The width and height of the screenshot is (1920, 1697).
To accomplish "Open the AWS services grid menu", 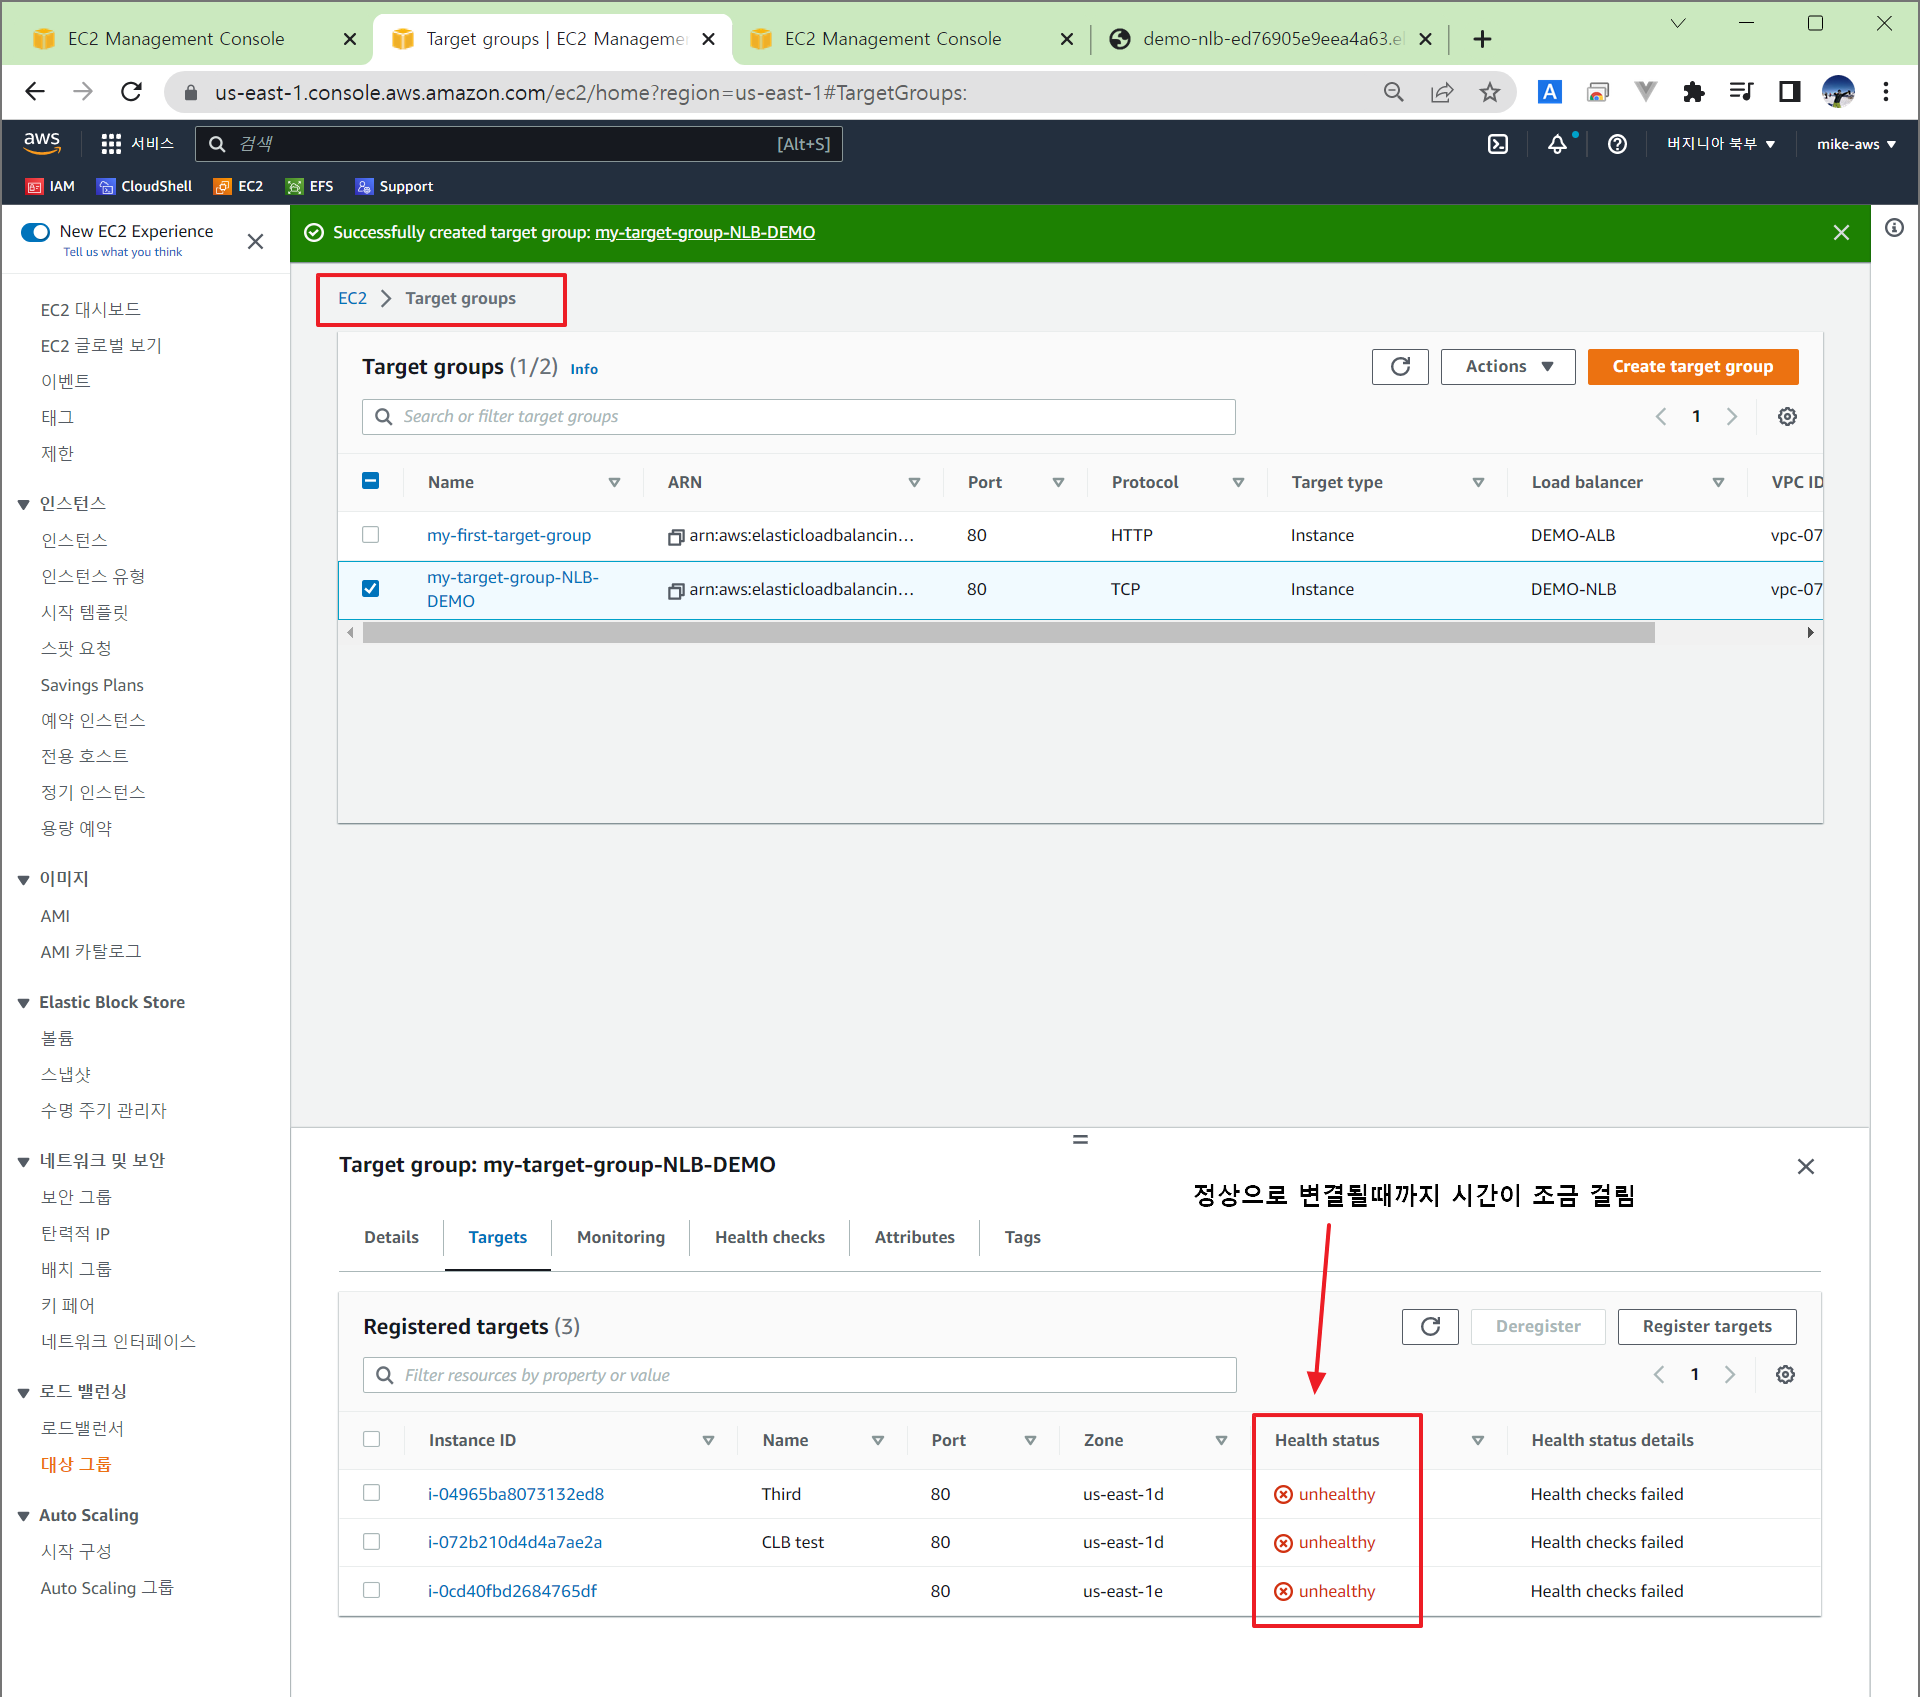I will tap(111, 144).
